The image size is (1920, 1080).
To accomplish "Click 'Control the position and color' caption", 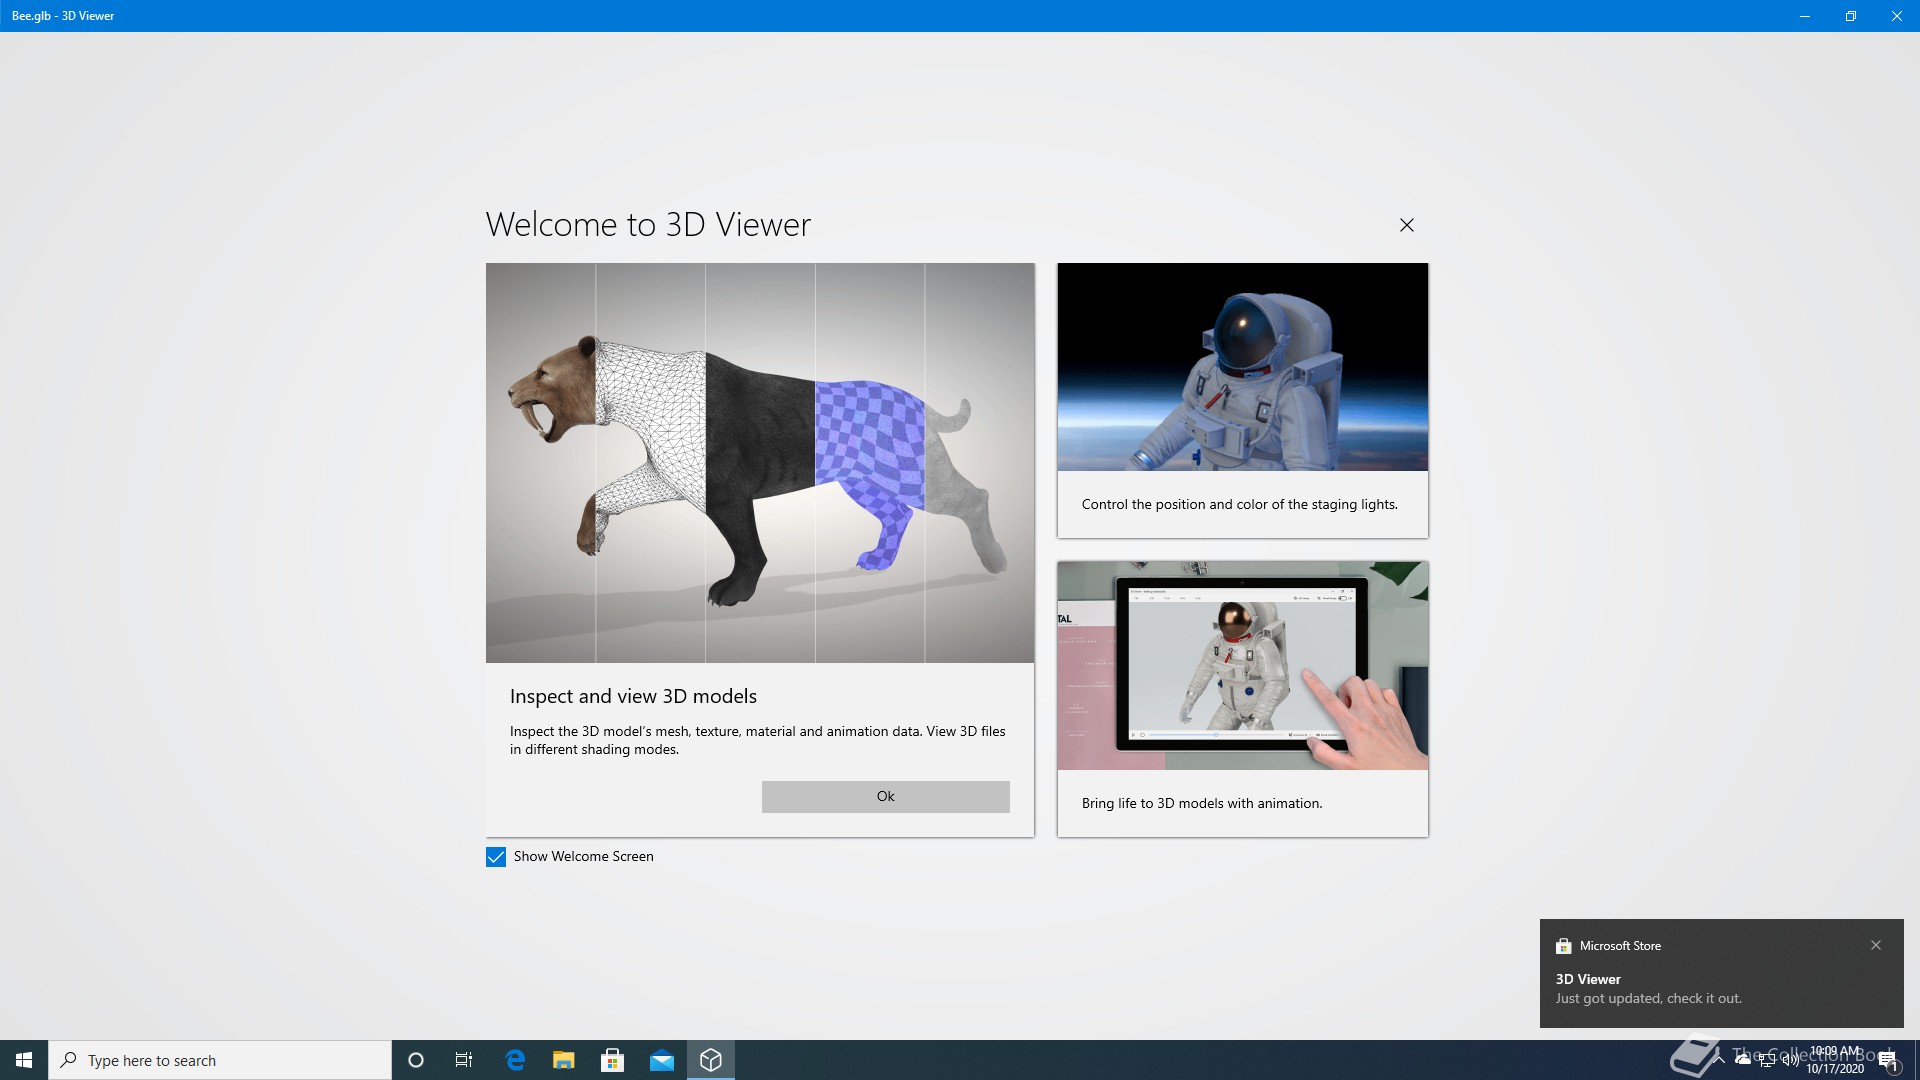I will coord(1239,504).
